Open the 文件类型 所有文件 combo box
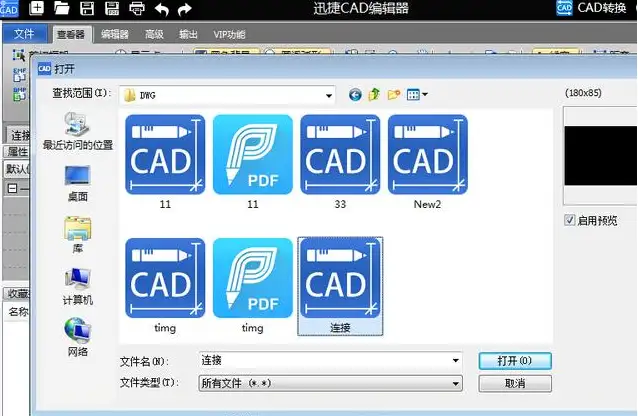This screenshot has height=416, width=638. (330, 383)
